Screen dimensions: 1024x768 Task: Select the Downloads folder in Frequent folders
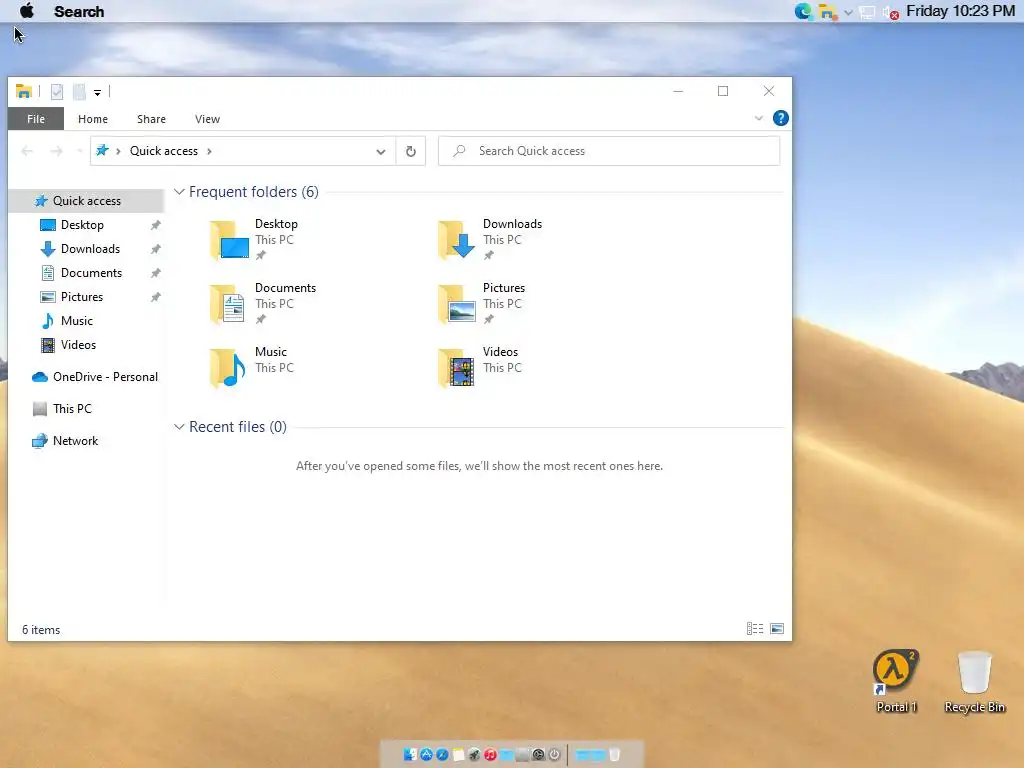[x=490, y=239]
